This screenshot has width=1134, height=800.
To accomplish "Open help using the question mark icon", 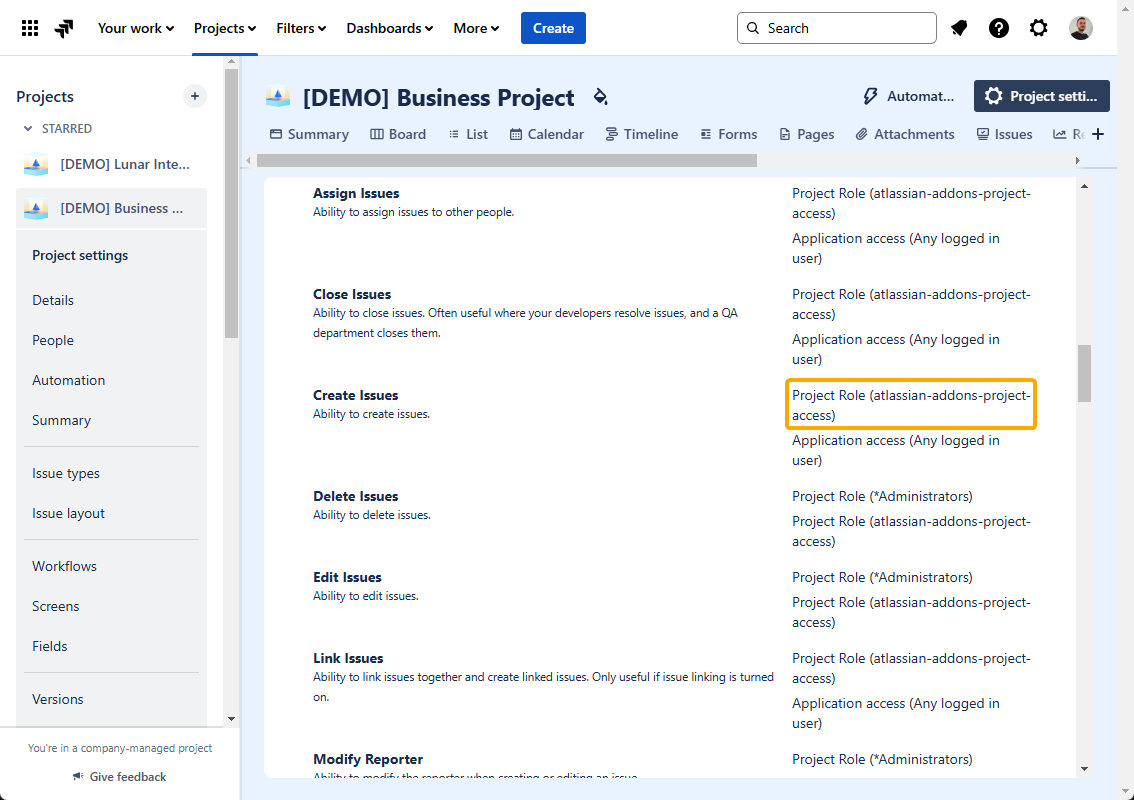I will [x=999, y=27].
